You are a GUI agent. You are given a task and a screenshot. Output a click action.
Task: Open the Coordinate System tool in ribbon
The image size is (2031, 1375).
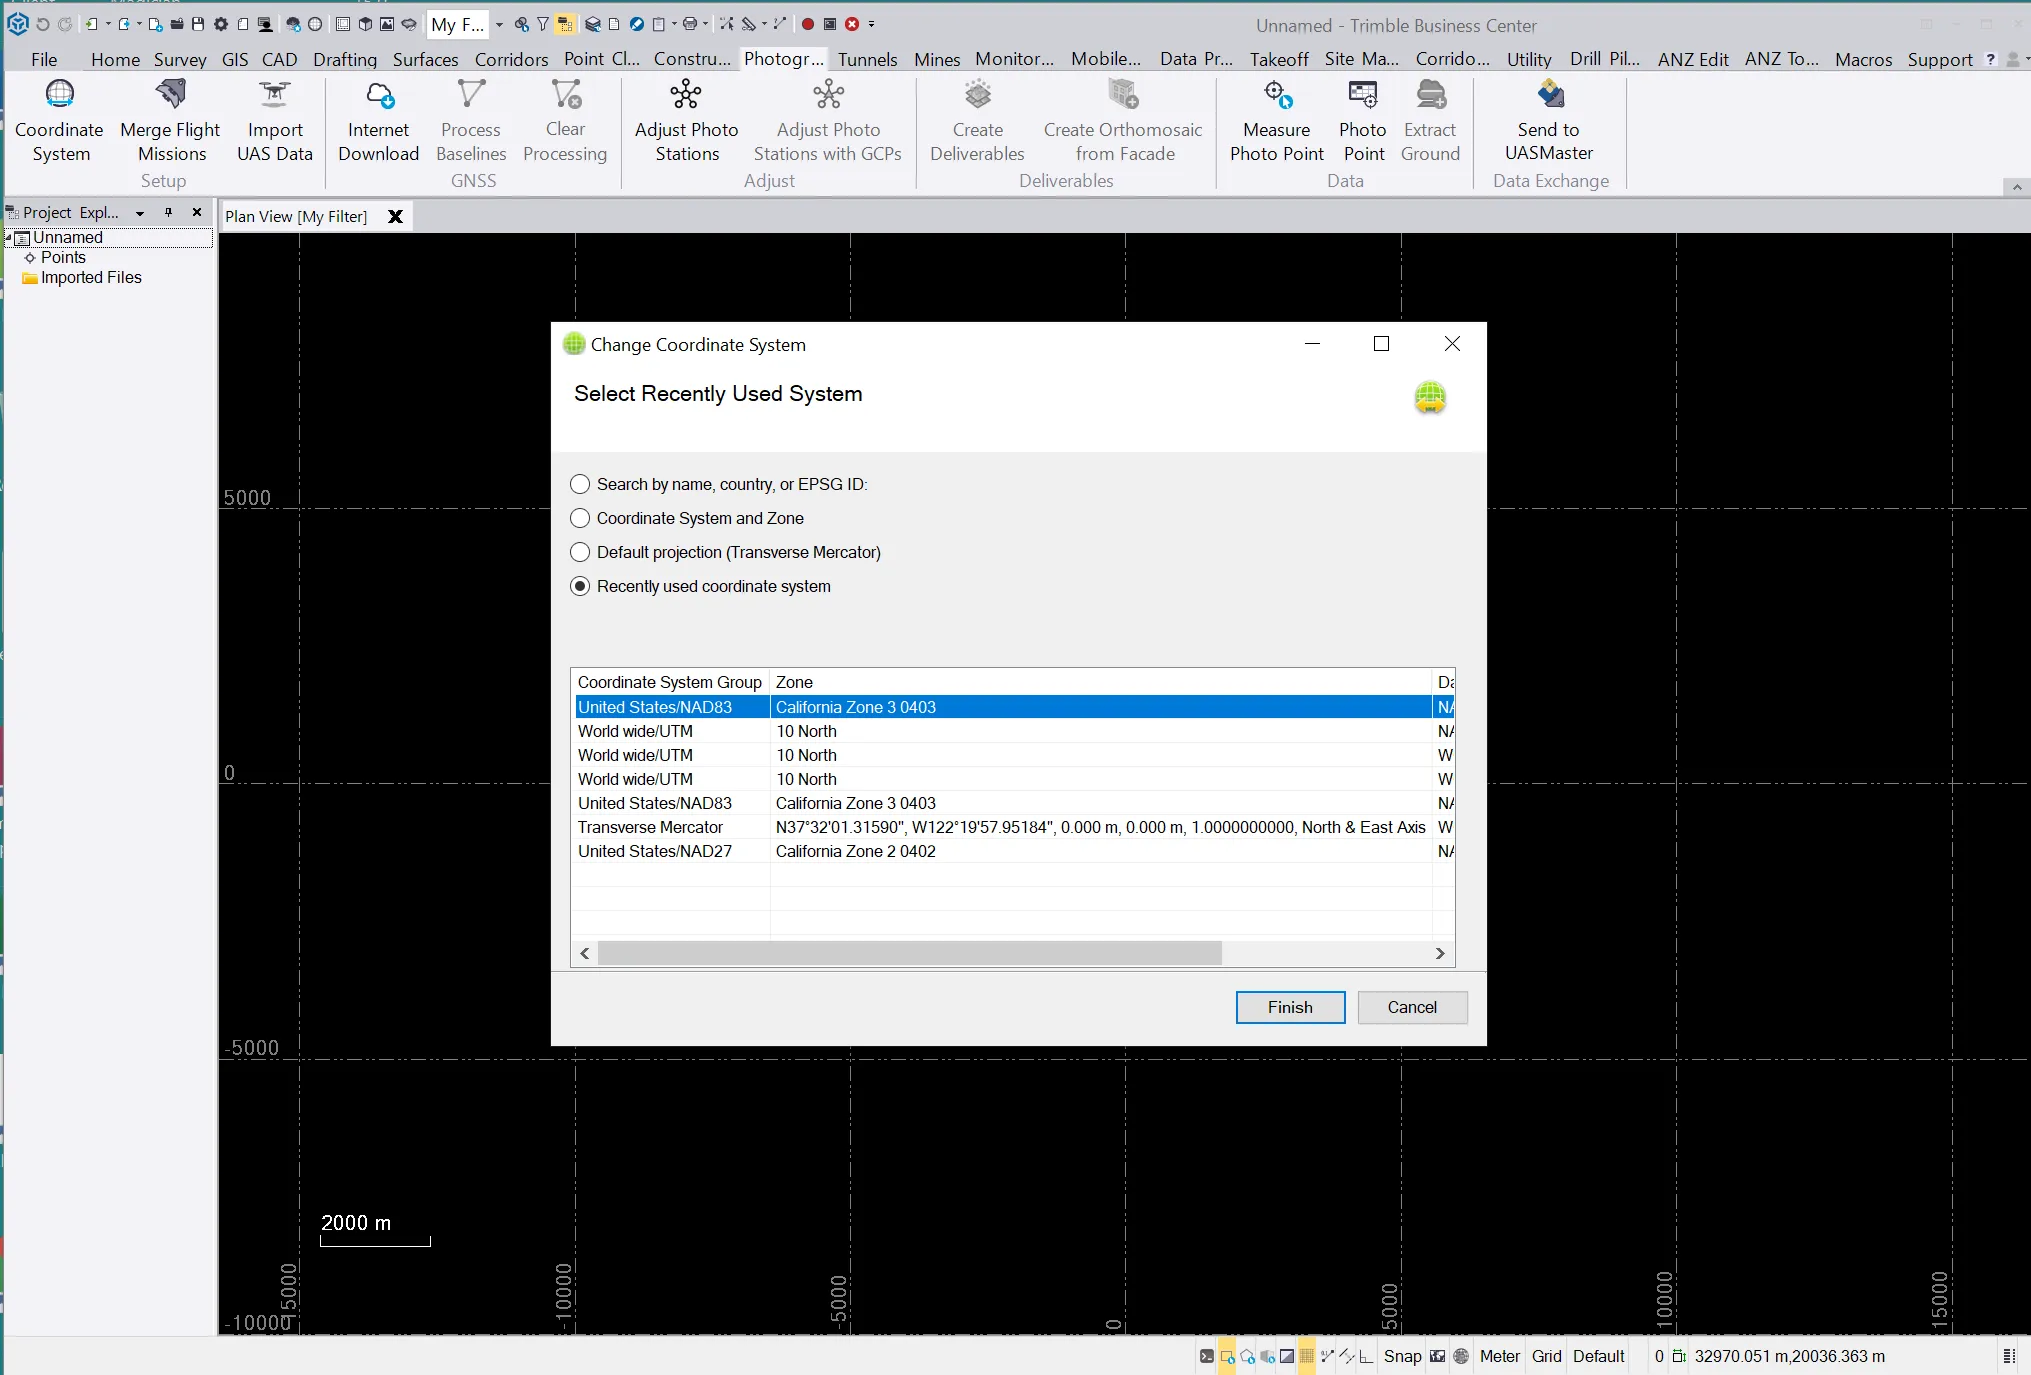60,121
